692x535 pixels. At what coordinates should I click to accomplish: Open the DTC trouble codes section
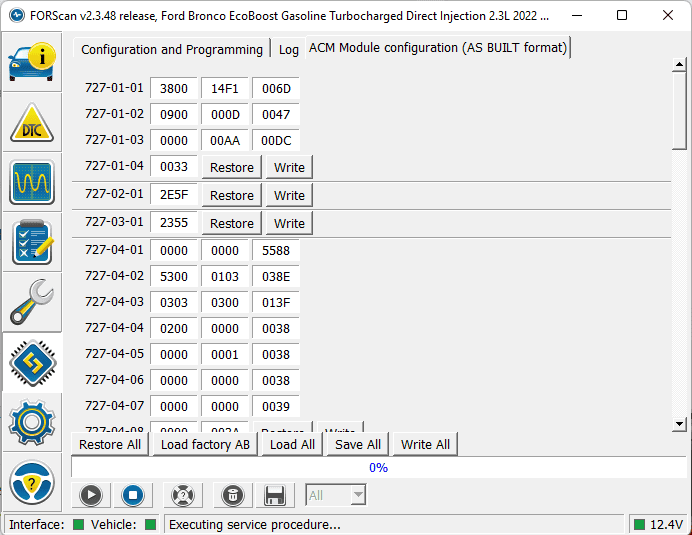point(32,122)
